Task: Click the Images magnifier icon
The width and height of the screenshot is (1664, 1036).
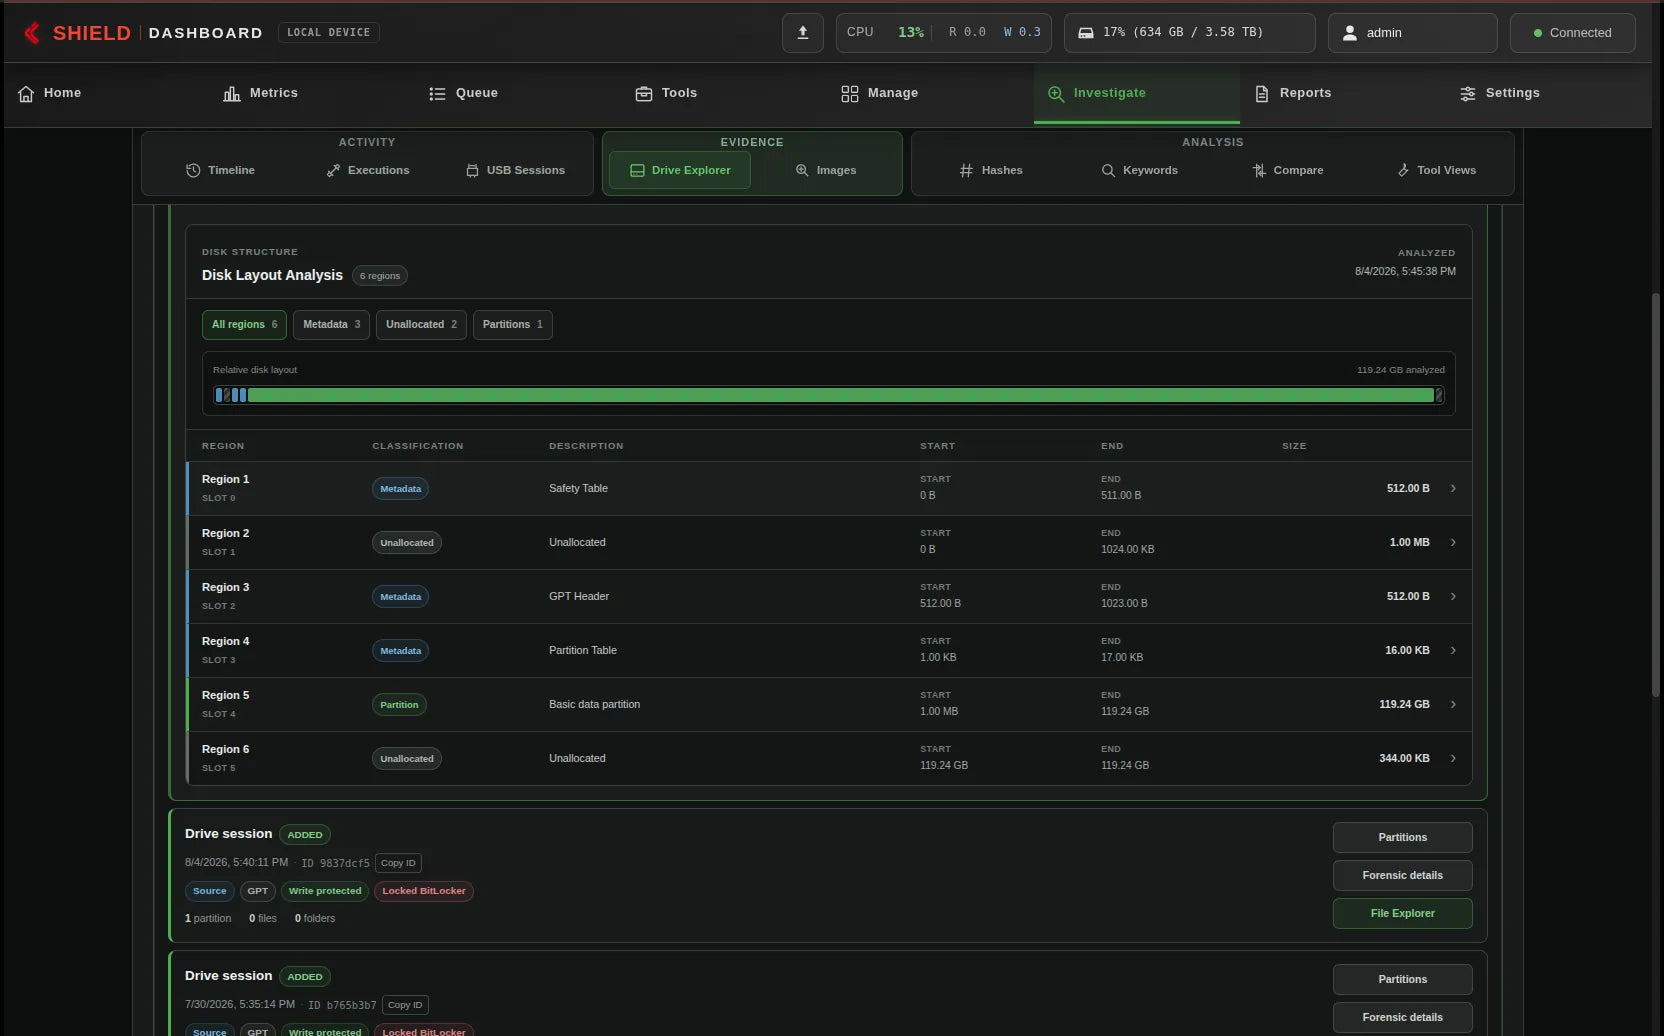Action: [x=802, y=171]
